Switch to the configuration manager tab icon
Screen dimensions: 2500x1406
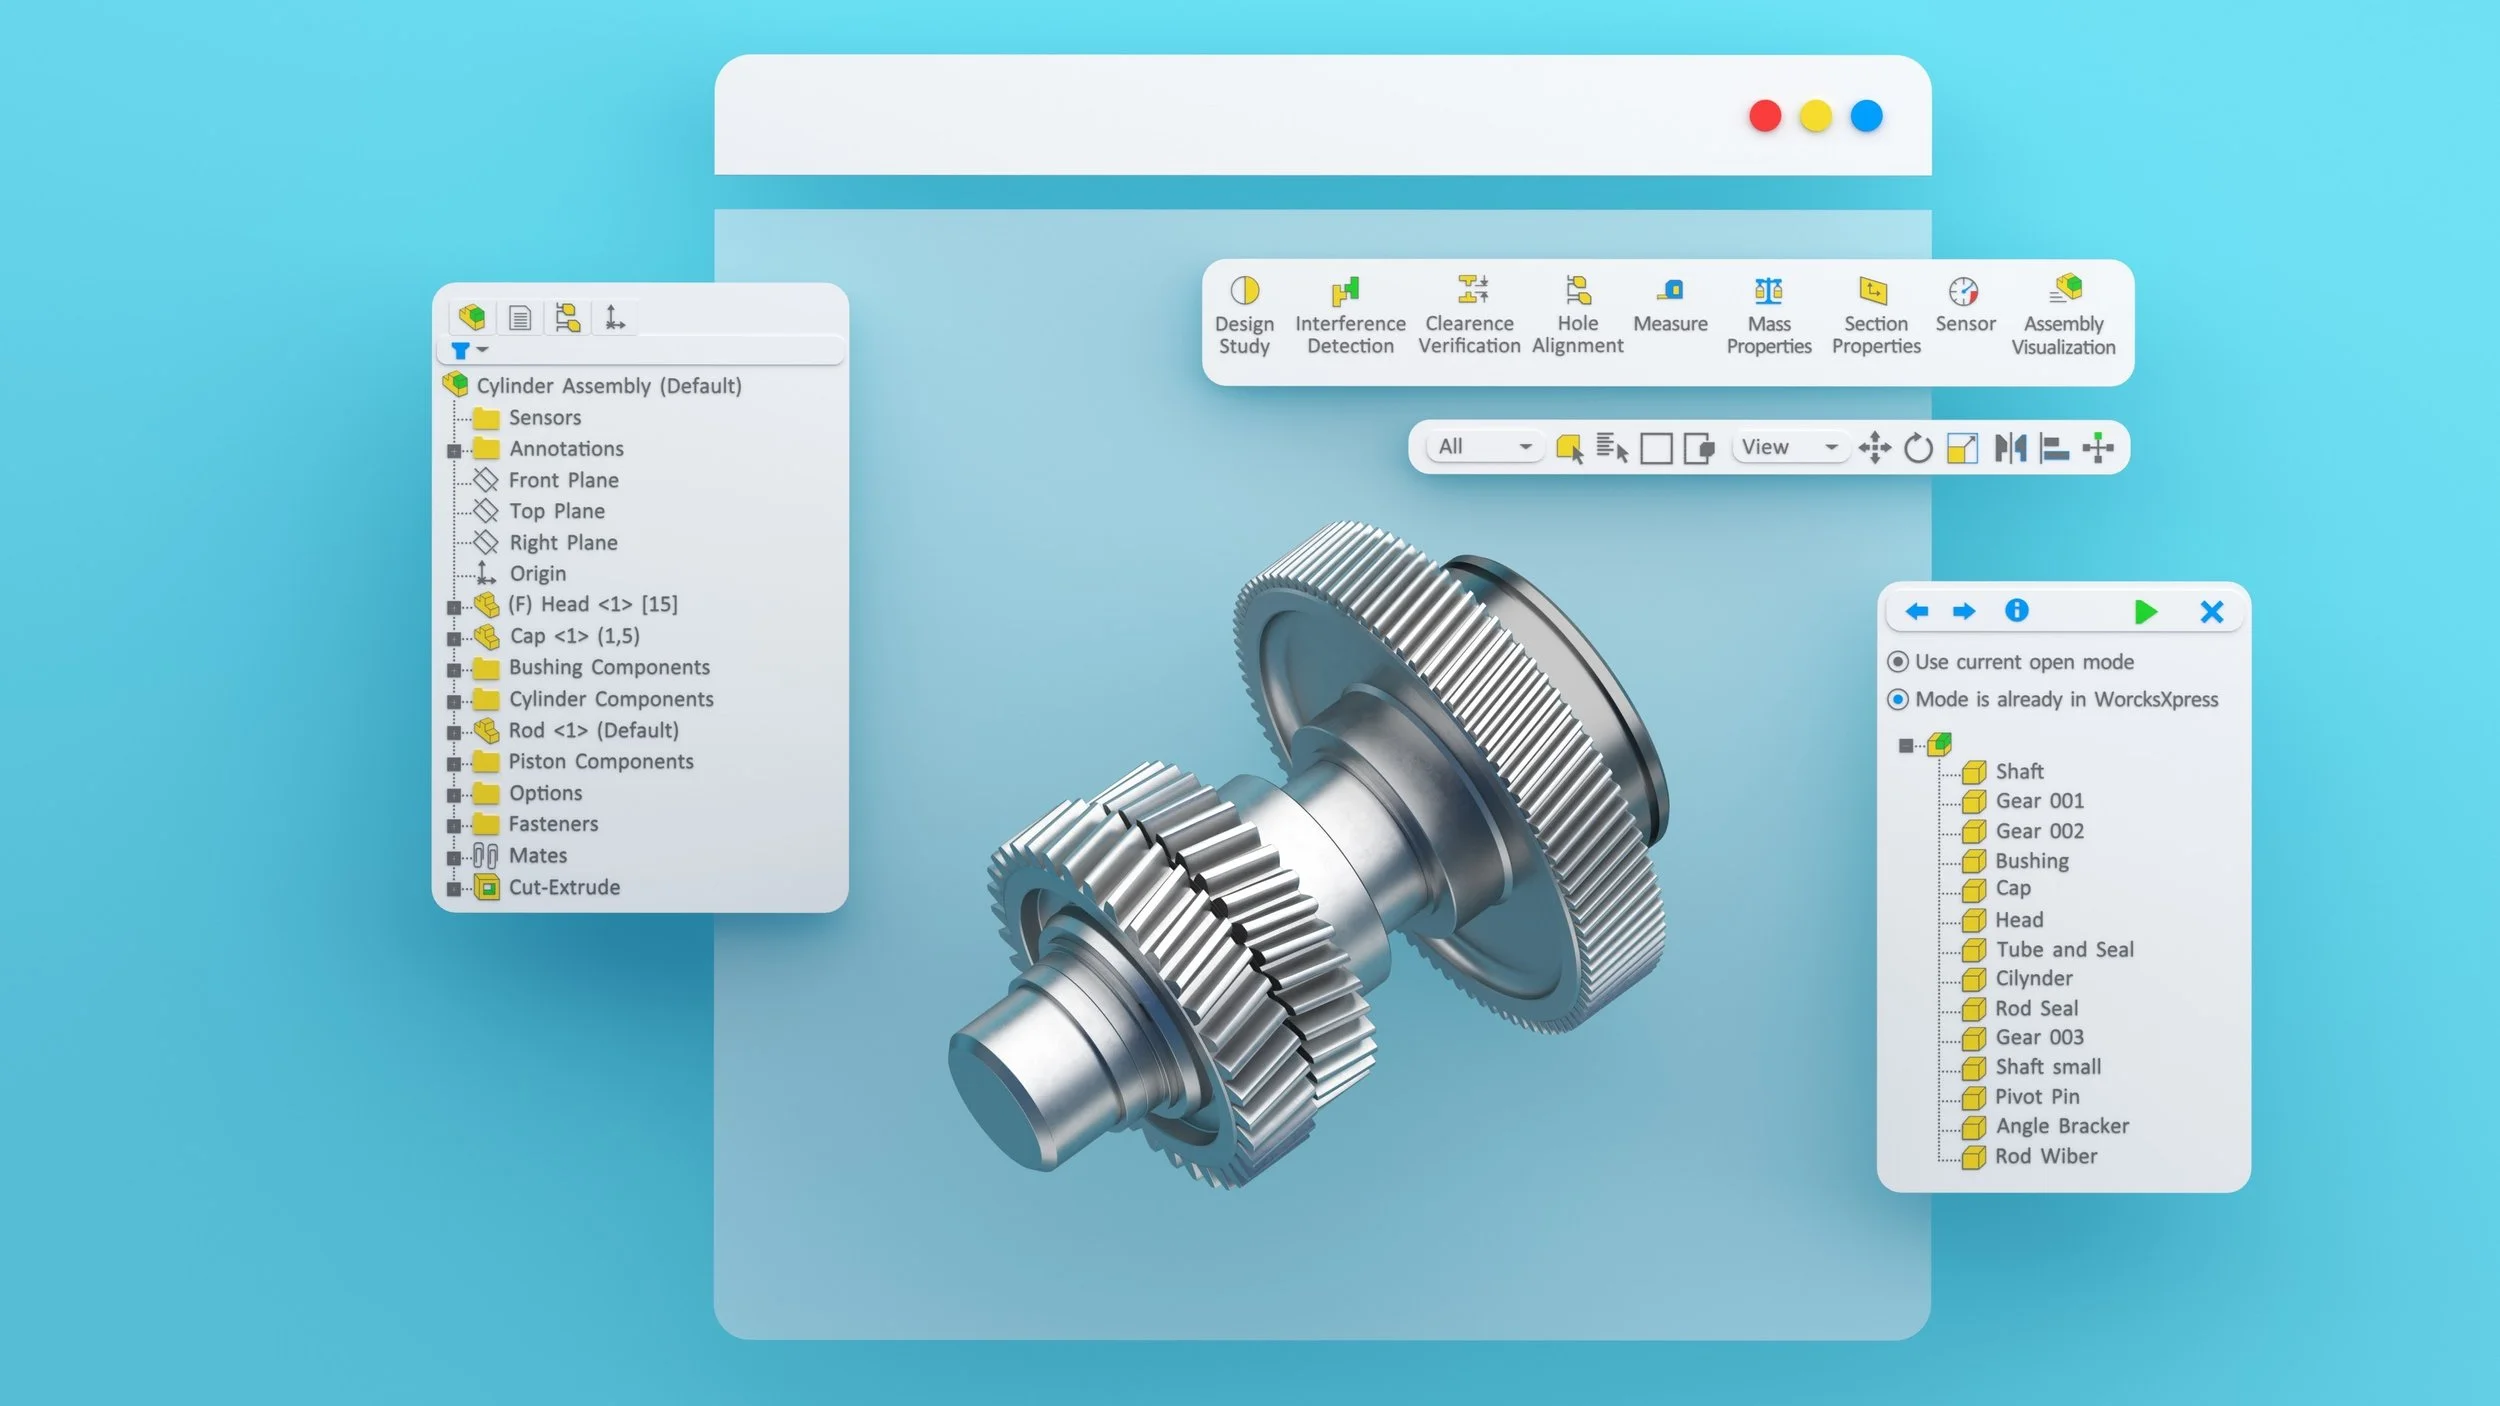[x=568, y=318]
